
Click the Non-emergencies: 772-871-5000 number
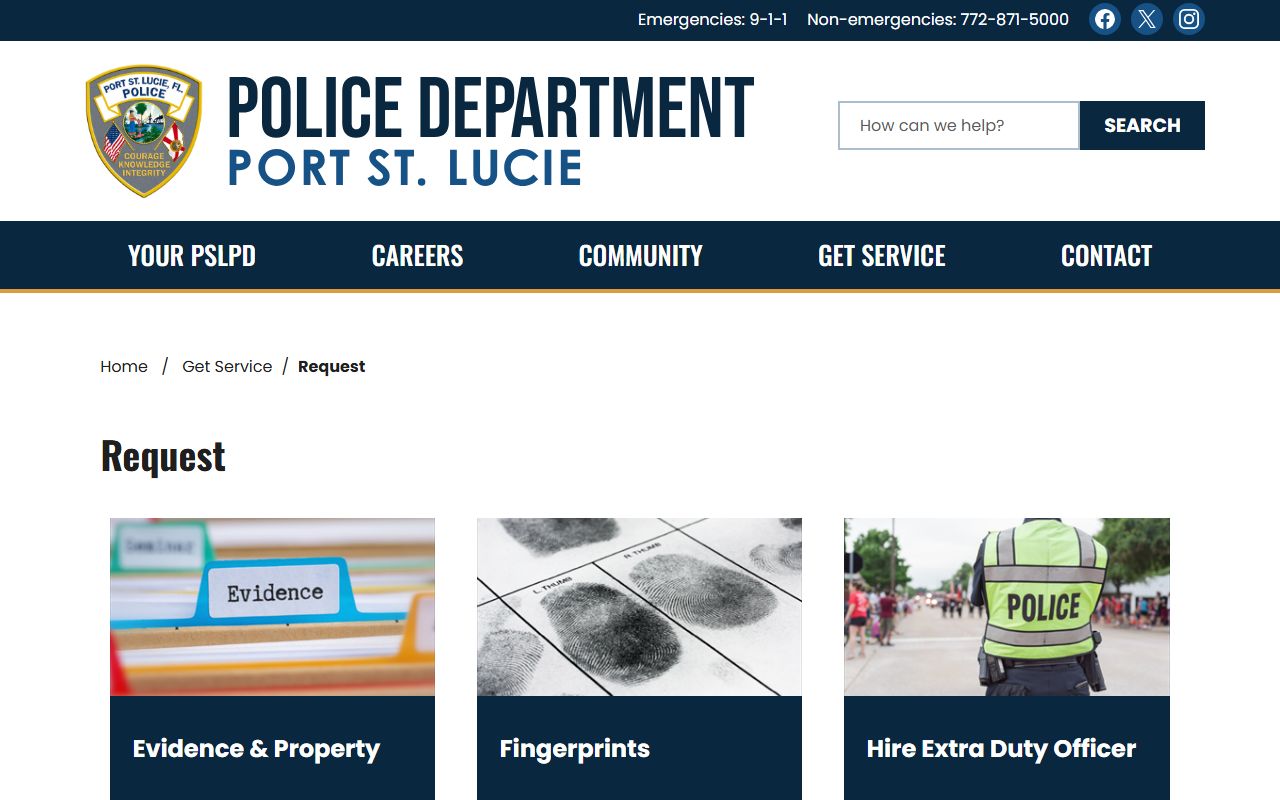tap(938, 19)
